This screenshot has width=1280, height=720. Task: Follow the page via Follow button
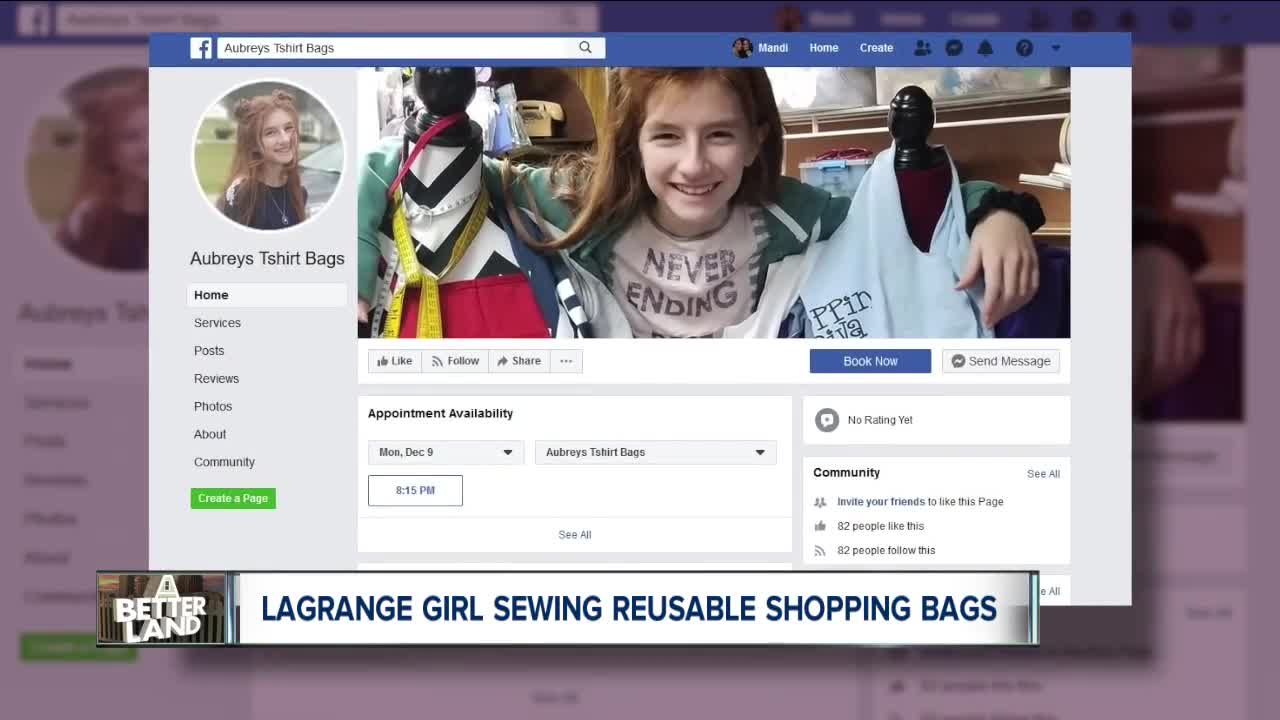point(455,361)
